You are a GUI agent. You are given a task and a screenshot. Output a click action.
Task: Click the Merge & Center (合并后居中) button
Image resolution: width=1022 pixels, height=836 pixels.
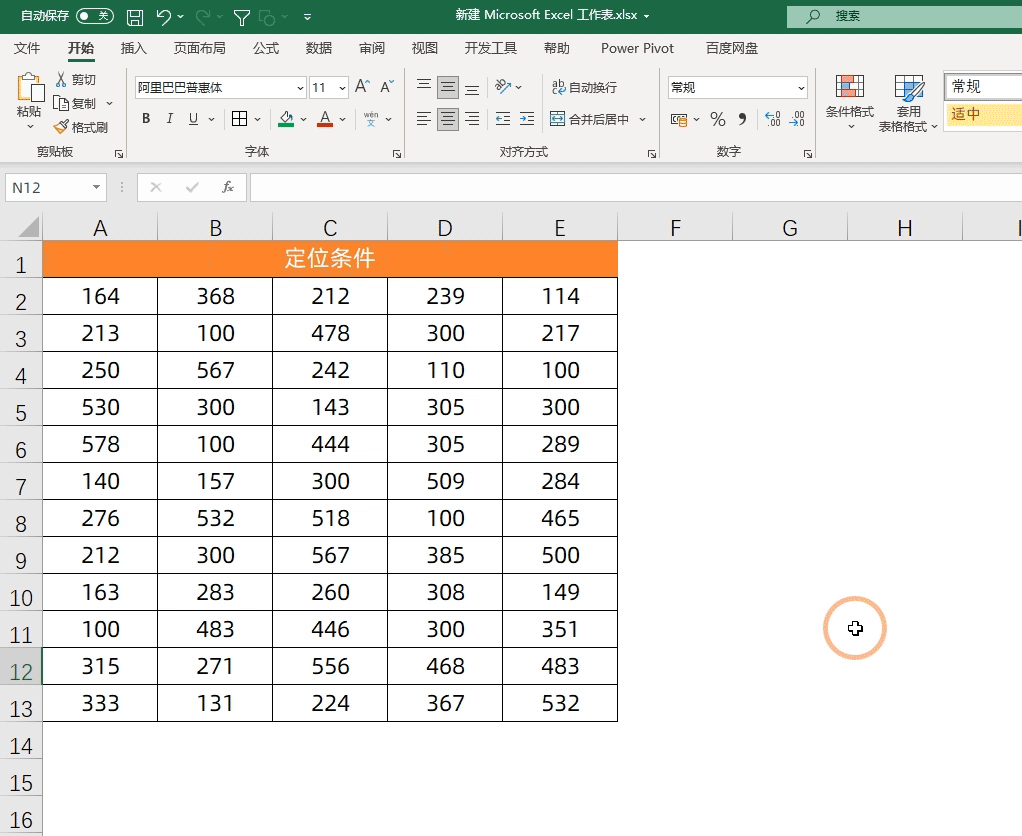[589, 119]
